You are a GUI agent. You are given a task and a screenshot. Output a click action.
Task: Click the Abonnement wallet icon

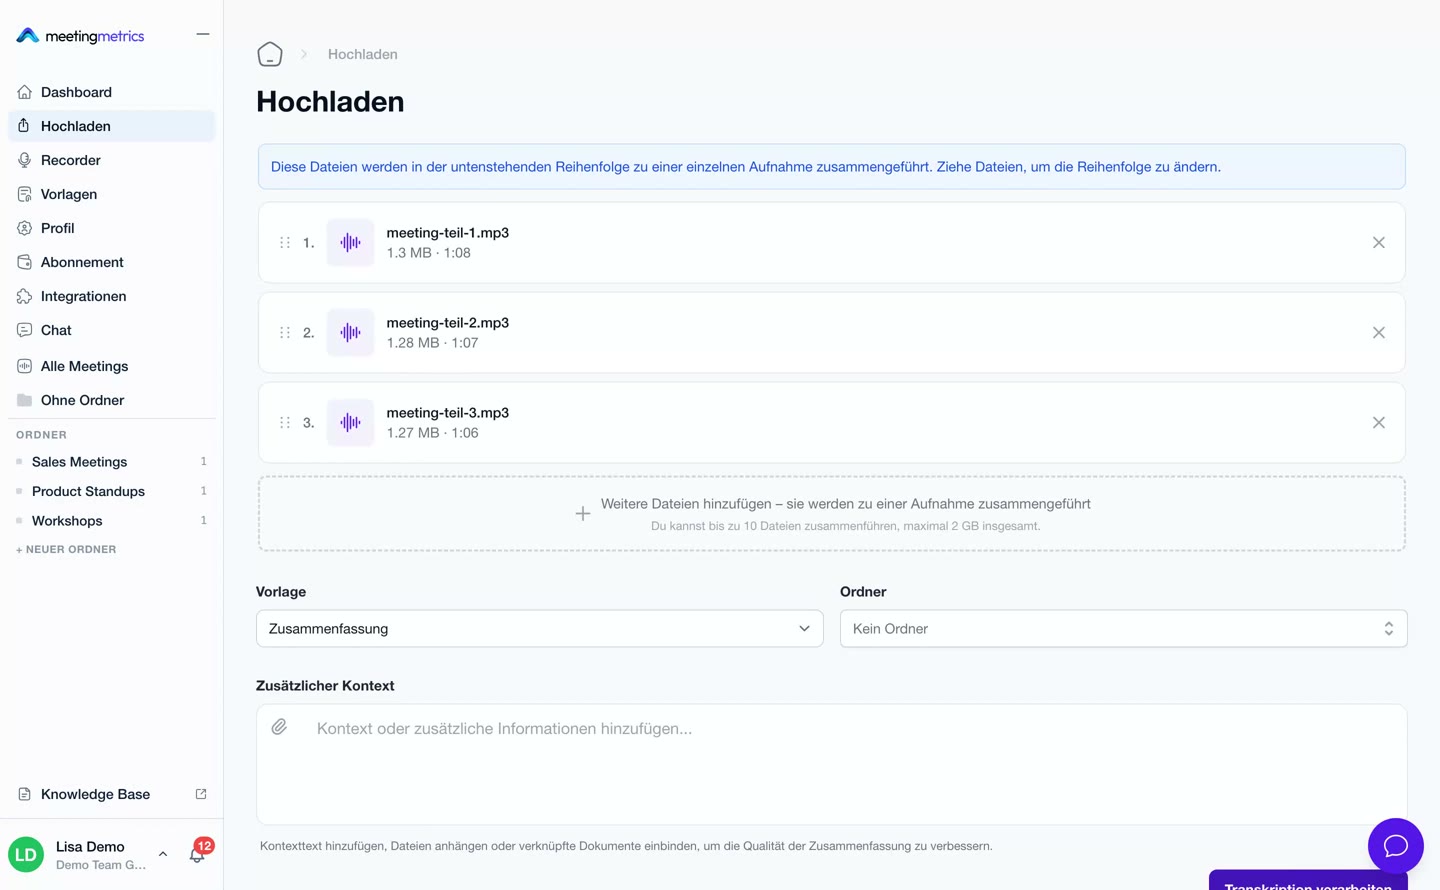[x=25, y=262]
